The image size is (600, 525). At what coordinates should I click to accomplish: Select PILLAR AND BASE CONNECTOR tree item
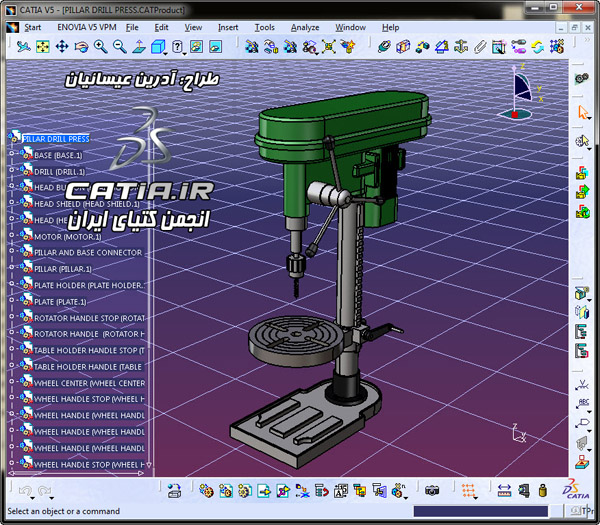pyautogui.click(x=88, y=253)
